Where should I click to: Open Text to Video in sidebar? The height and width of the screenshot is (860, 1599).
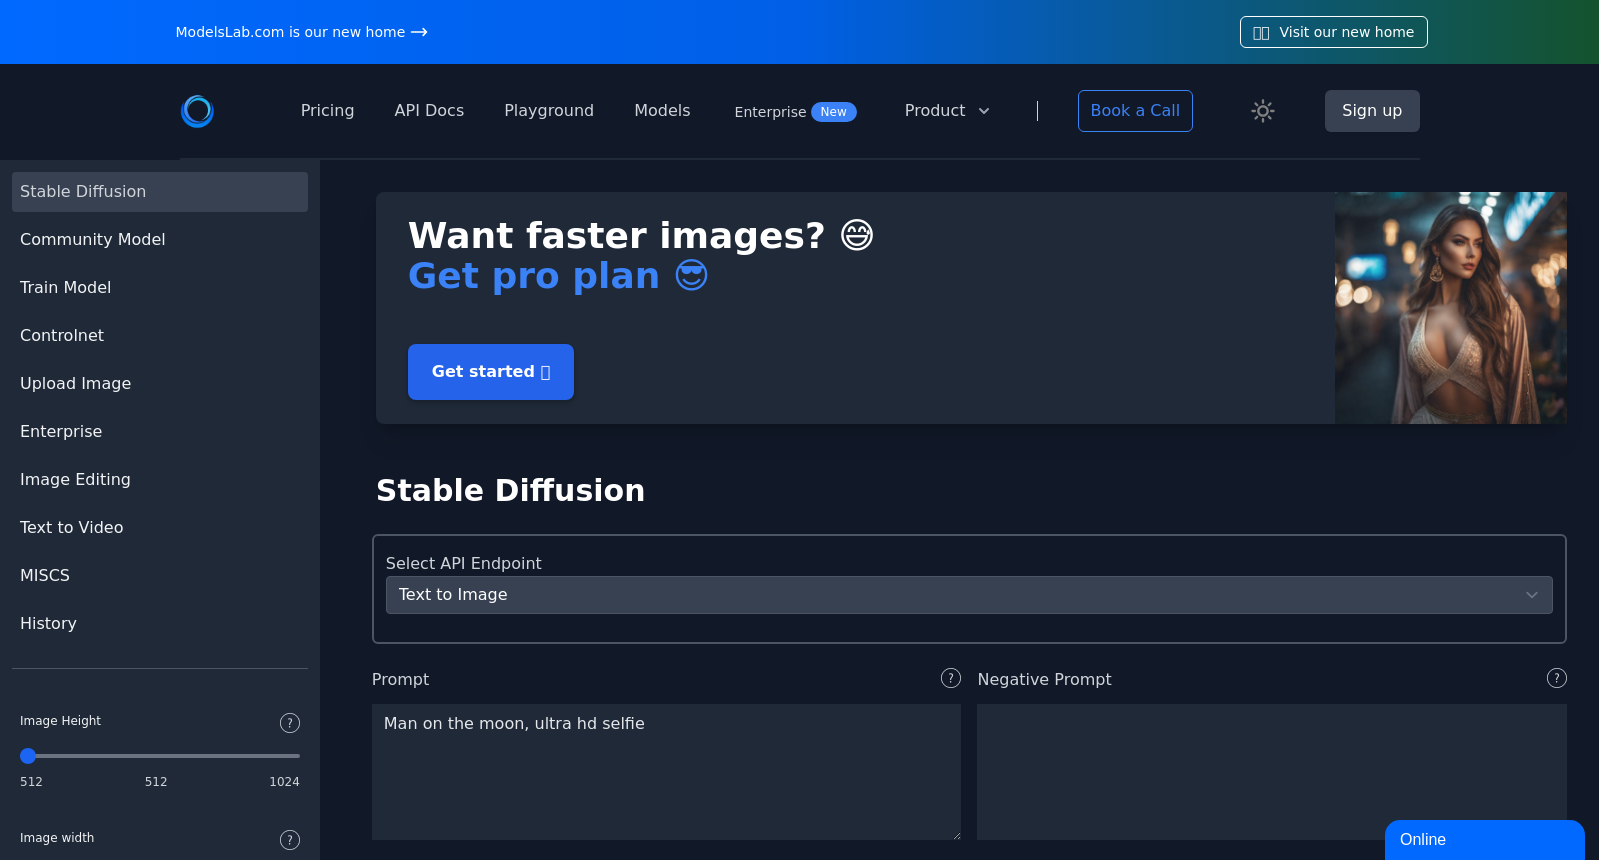coord(160,528)
